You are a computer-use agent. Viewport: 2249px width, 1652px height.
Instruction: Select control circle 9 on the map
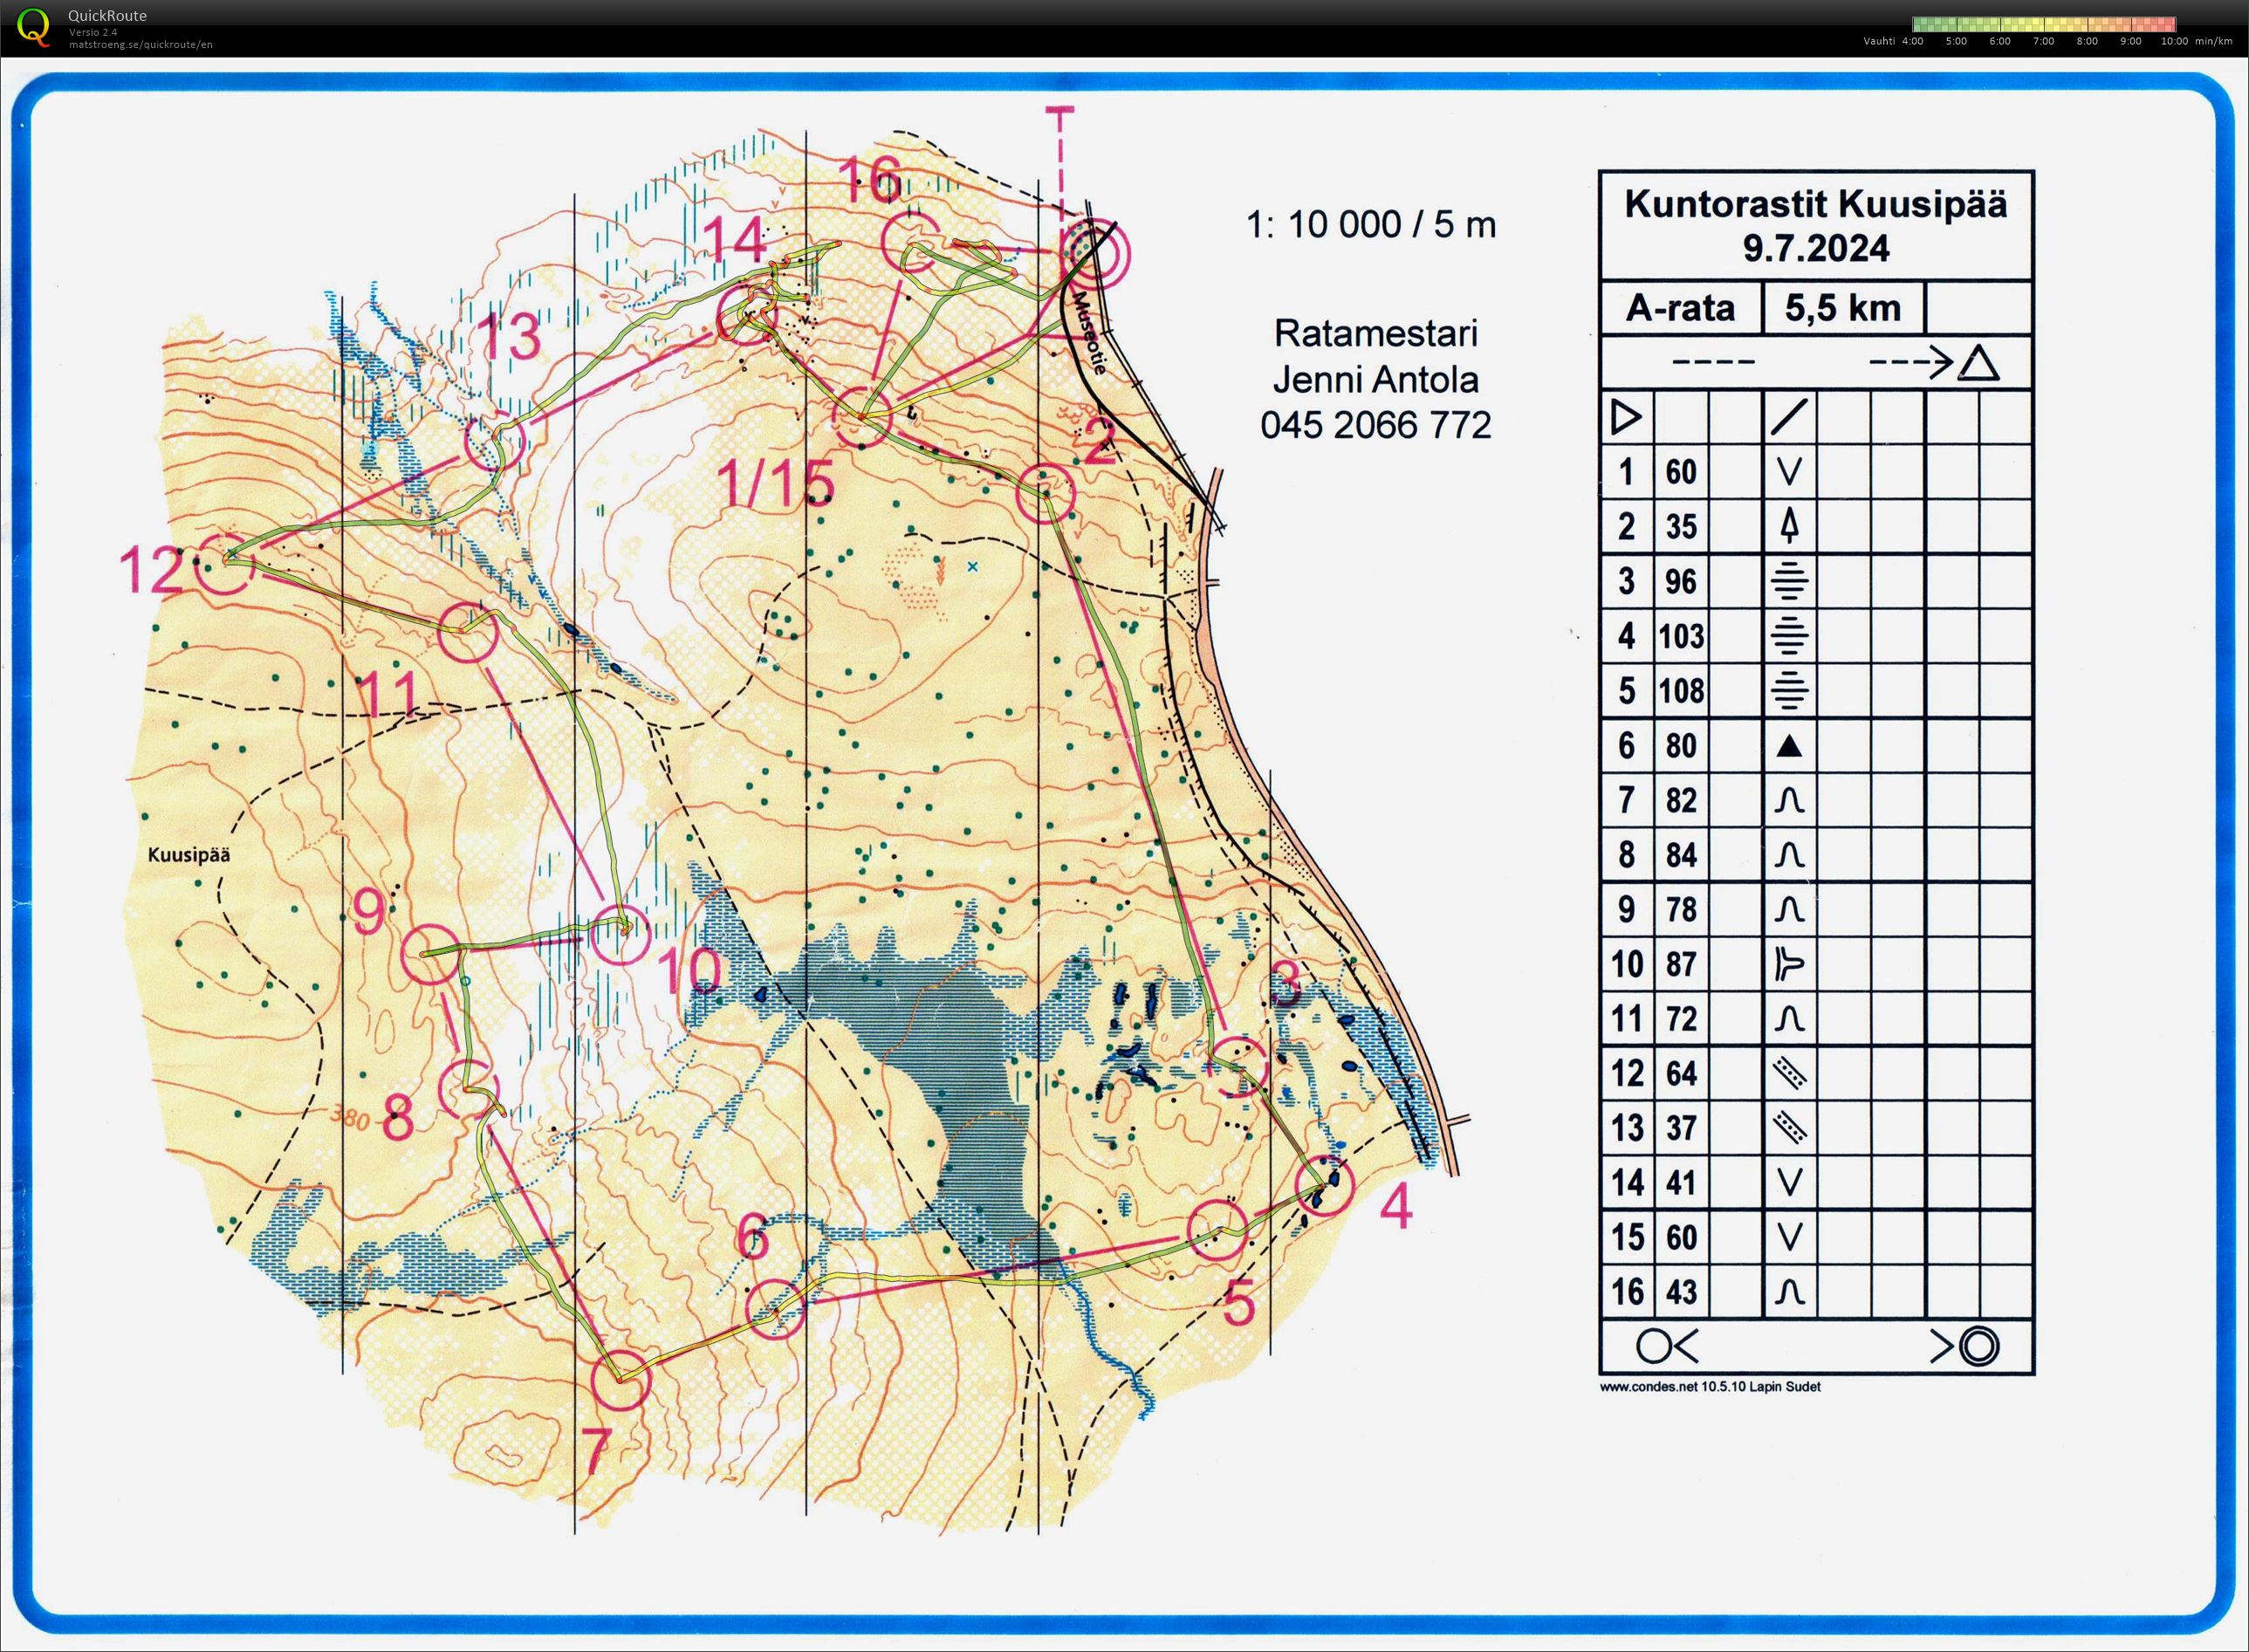point(431,954)
